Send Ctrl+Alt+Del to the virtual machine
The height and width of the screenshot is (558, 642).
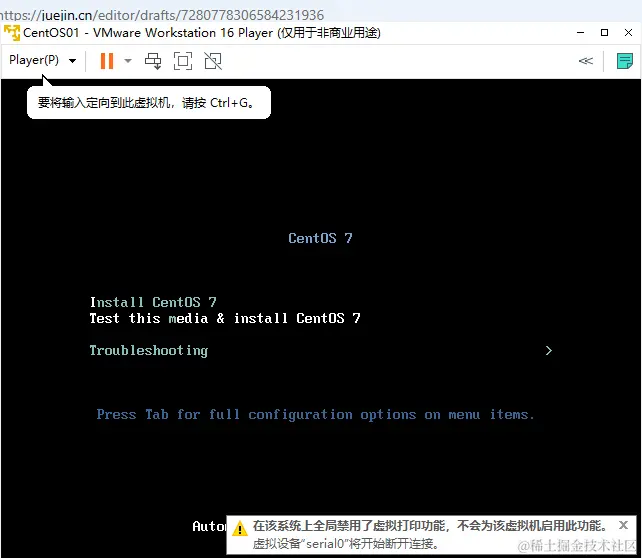click(x=153, y=61)
